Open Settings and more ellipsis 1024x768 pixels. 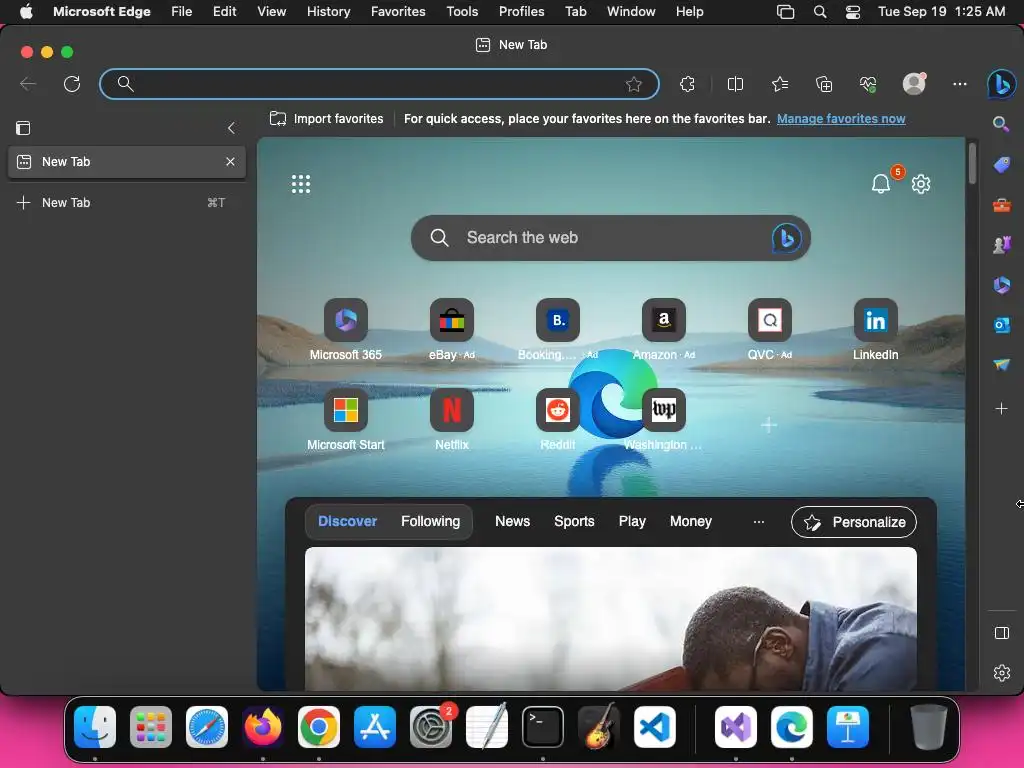point(959,84)
